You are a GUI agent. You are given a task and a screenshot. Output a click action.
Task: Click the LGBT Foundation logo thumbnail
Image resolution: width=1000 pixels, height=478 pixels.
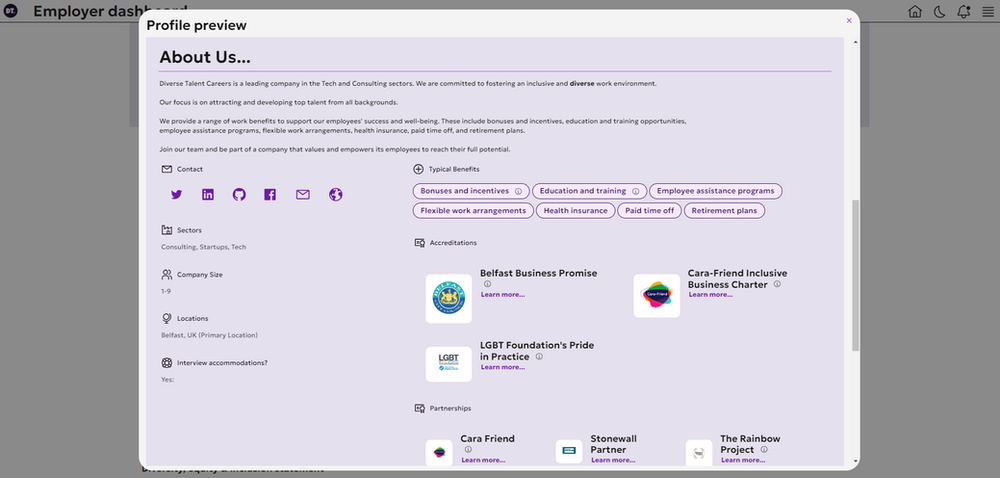[449, 365]
